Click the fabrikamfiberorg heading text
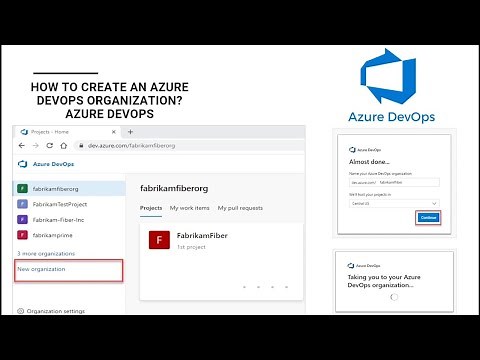480x360 pixels. tap(174, 188)
